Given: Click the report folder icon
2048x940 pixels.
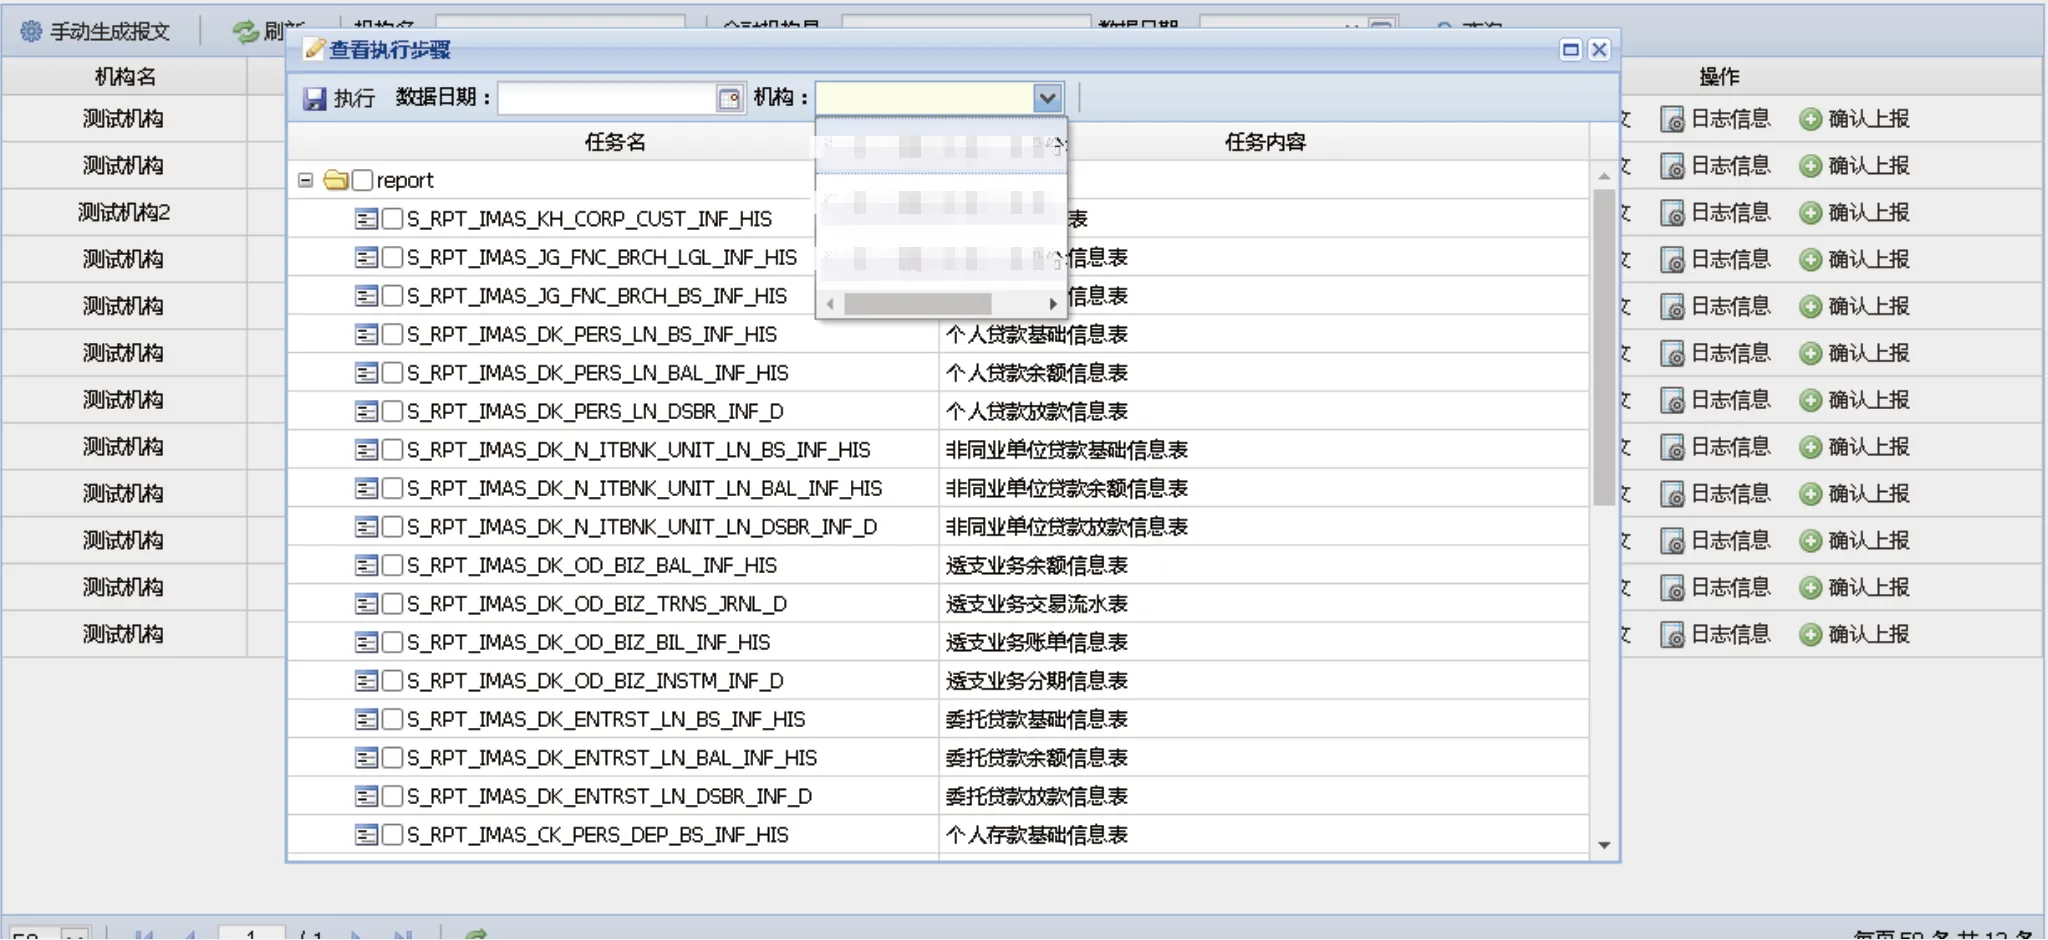Looking at the screenshot, I should tap(336, 181).
